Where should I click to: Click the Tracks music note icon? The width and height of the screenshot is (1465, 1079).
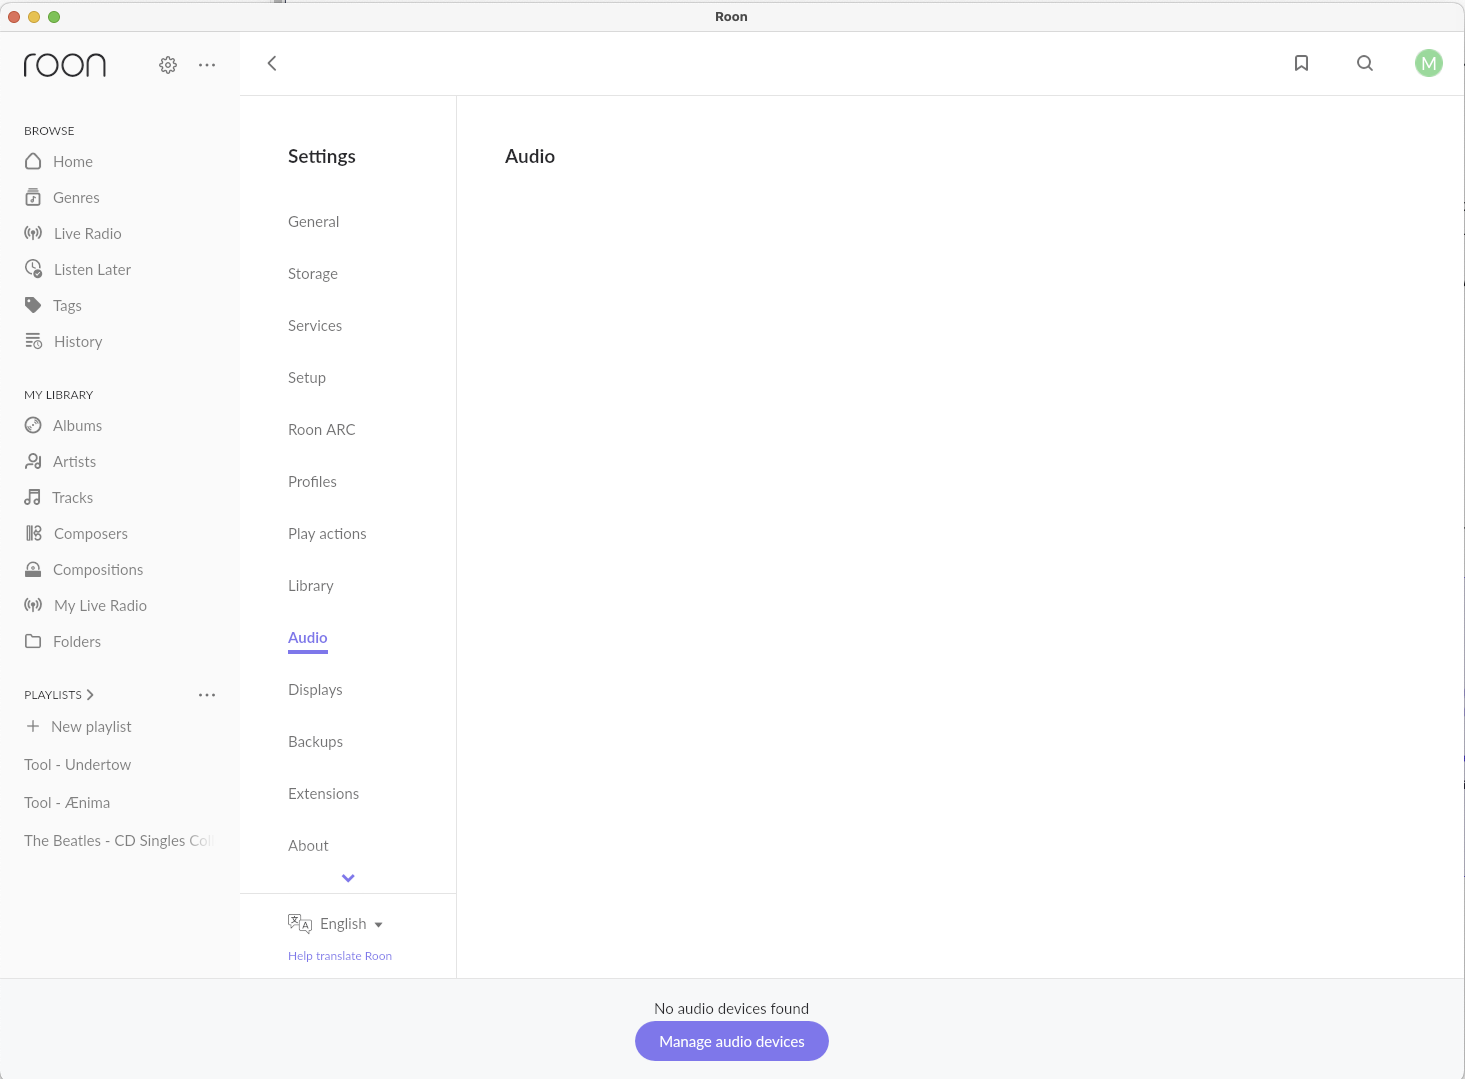[x=33, y=497]
